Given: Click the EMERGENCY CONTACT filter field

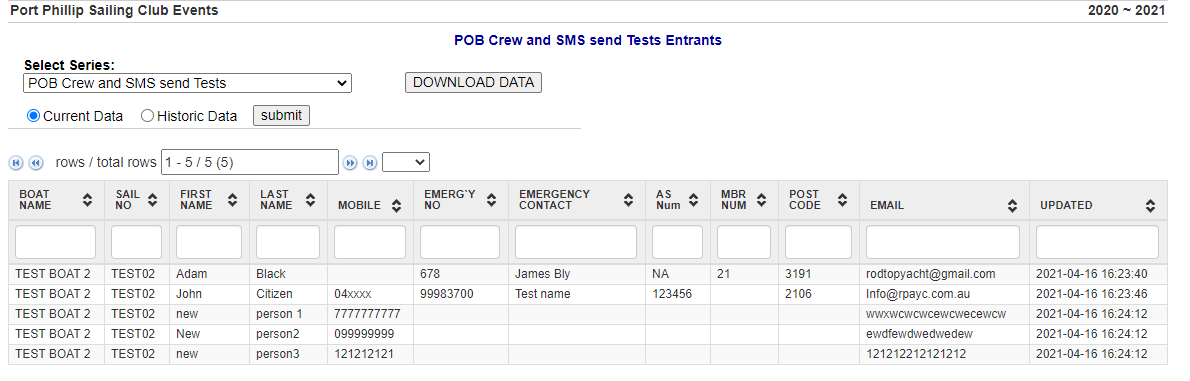Looking at the screenshot, I should (x=576, y=242).
